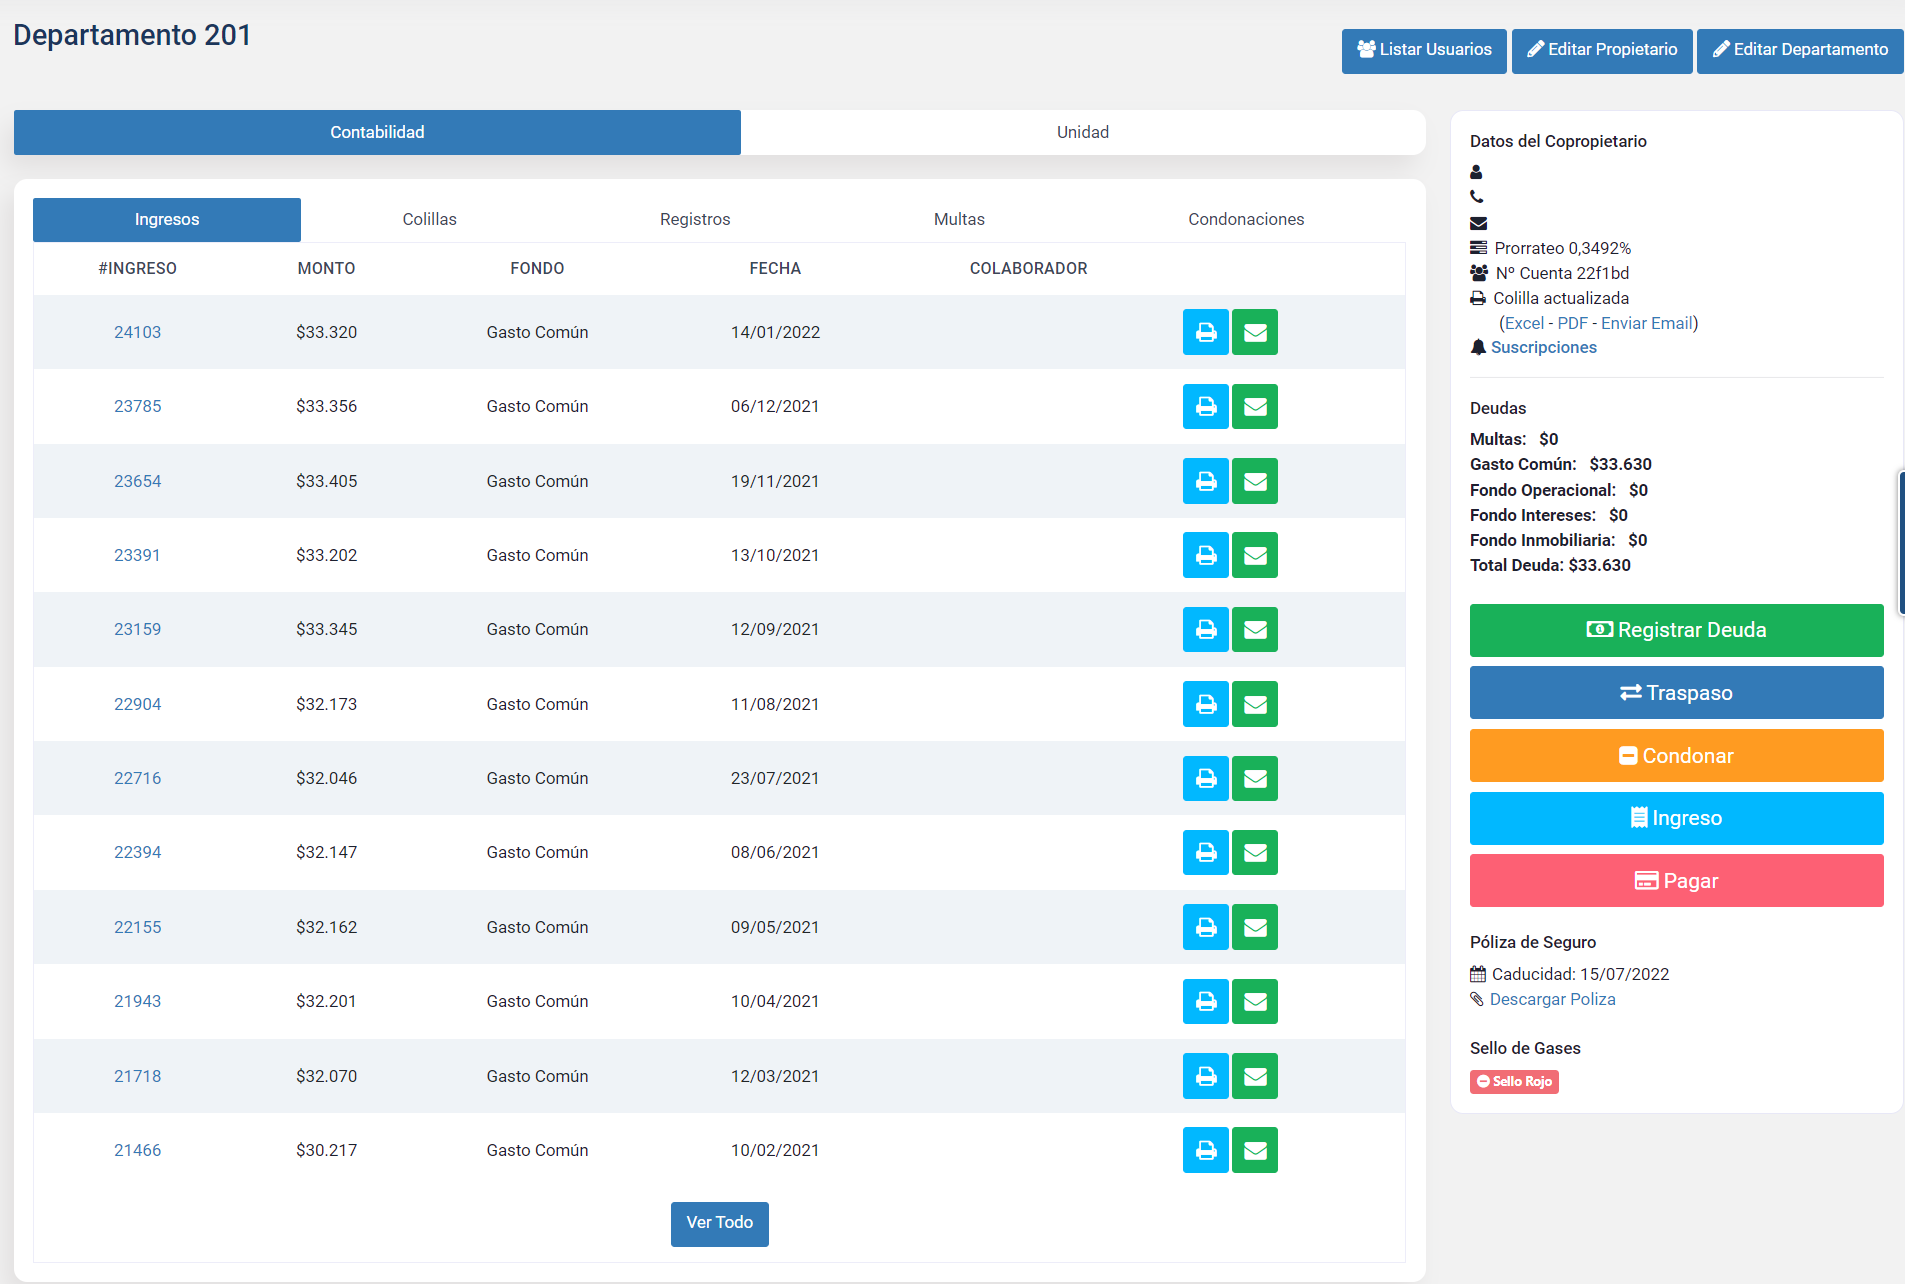This screenshot has width=1905, height=1284.
Task: Switch to the Unidad tab
Action: point(1083,132)
